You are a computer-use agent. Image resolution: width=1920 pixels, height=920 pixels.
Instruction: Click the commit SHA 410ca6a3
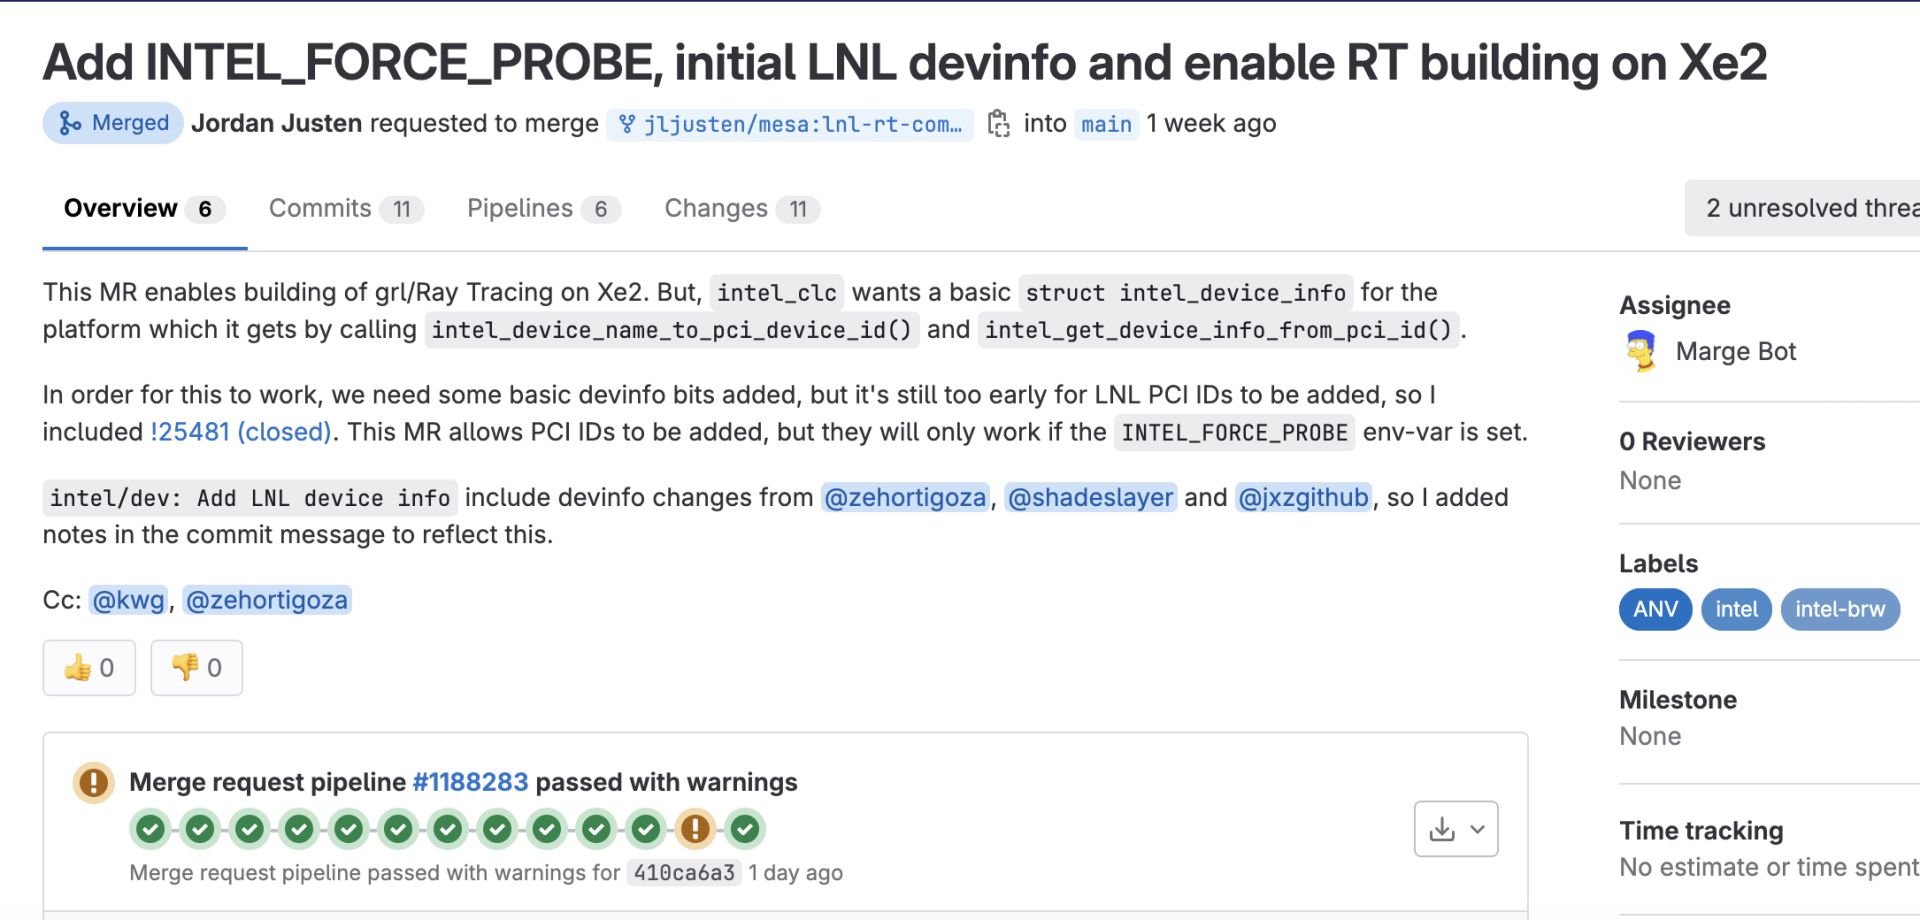pyautogui.click(x=683, y=872)
